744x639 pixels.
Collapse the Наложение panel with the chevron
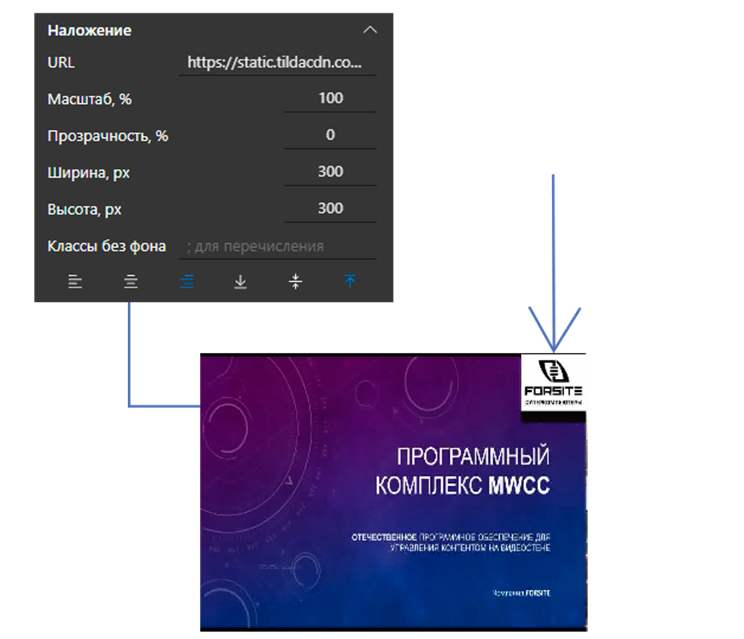[370, 30]
